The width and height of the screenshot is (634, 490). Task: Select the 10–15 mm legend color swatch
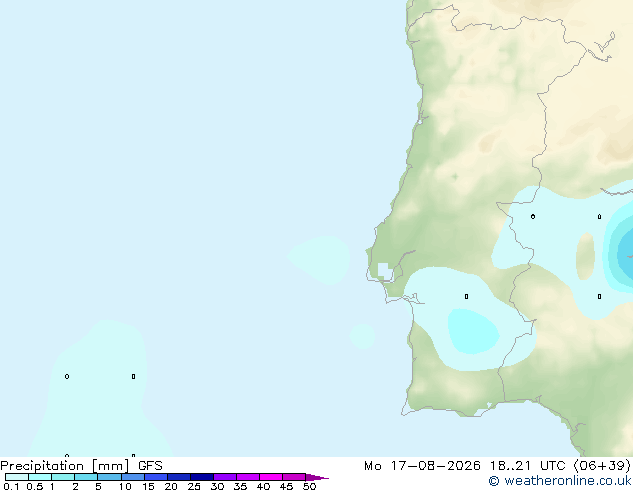(133, 477)
